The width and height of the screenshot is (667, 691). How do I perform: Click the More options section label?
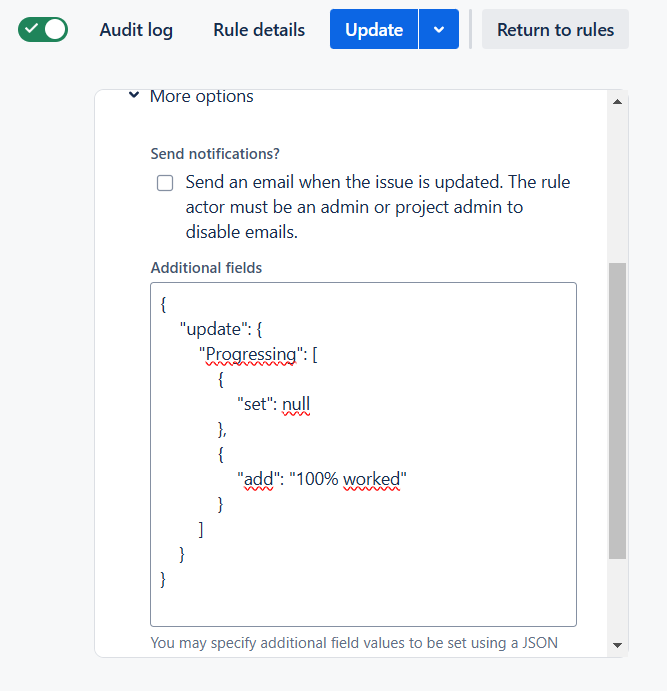click(x=201, y=97)
